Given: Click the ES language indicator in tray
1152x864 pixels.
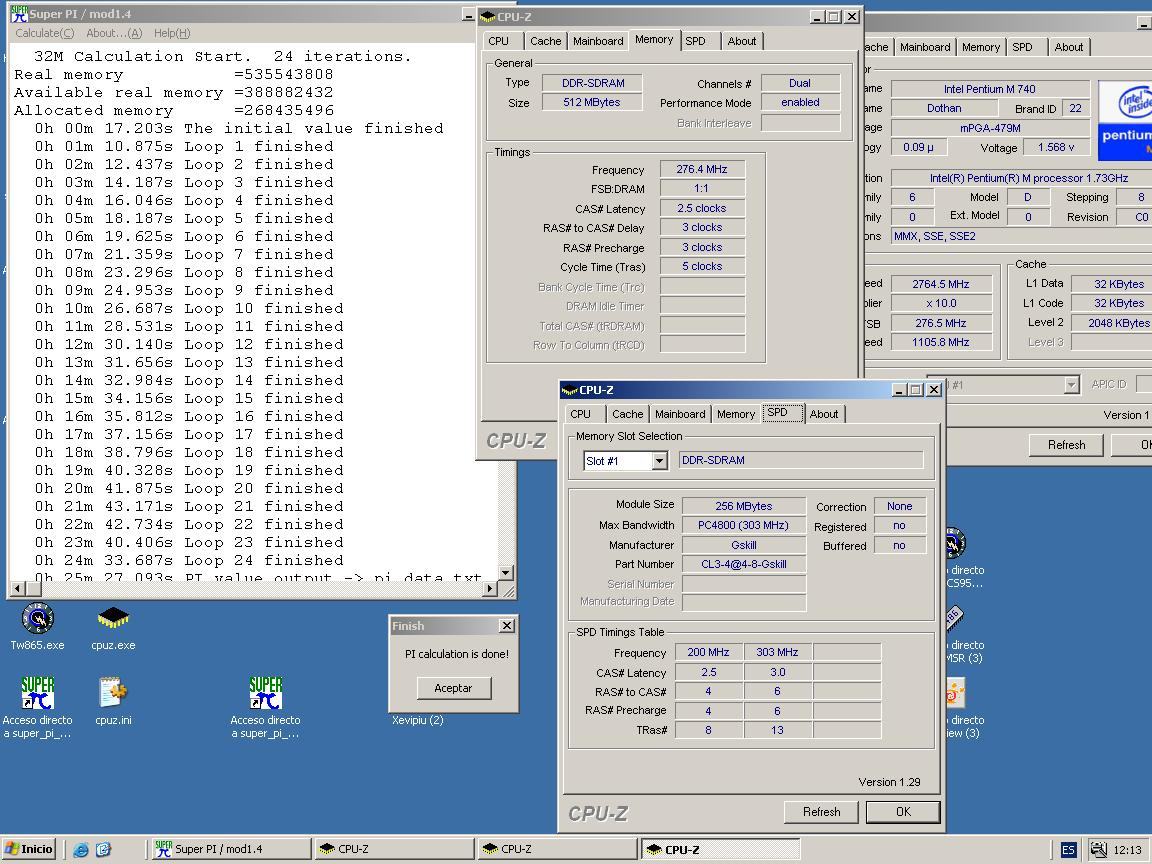Looking at the screenshot, I should click(1068, 850).
